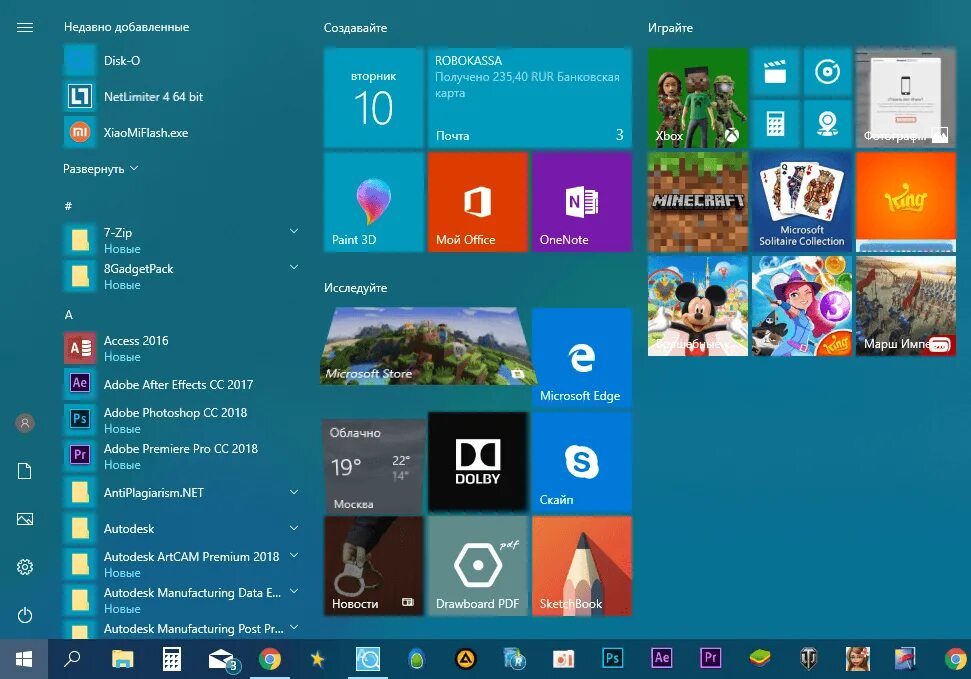Open the 7-Zip folder entry
The image size is (971, 679).
coord(181,240)
